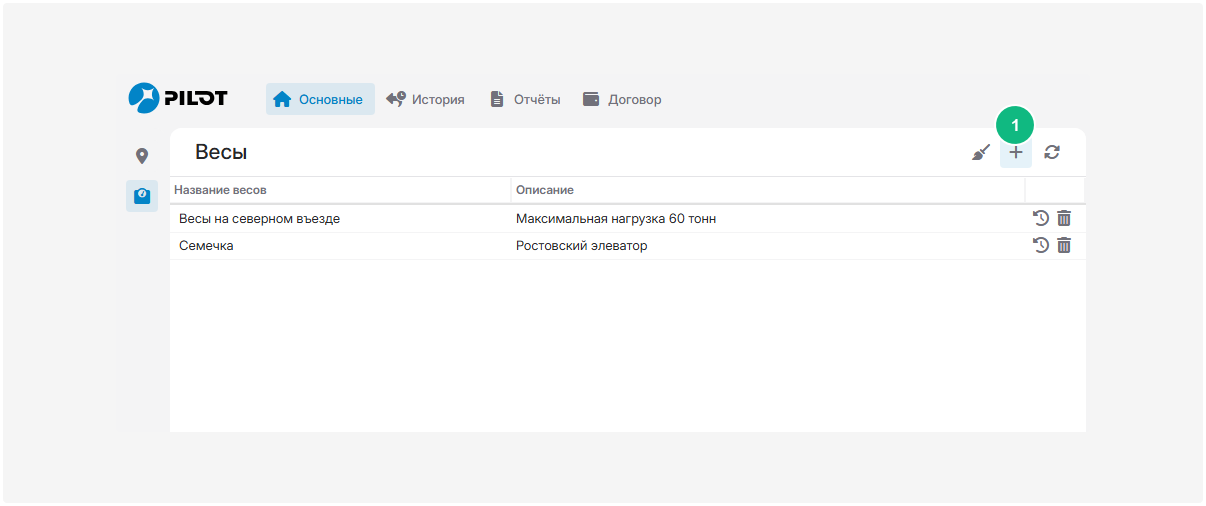Click Максимальная нагрузка 60 тонн cell
This screenshot has height=506, width=1206.
pos(615,218)
